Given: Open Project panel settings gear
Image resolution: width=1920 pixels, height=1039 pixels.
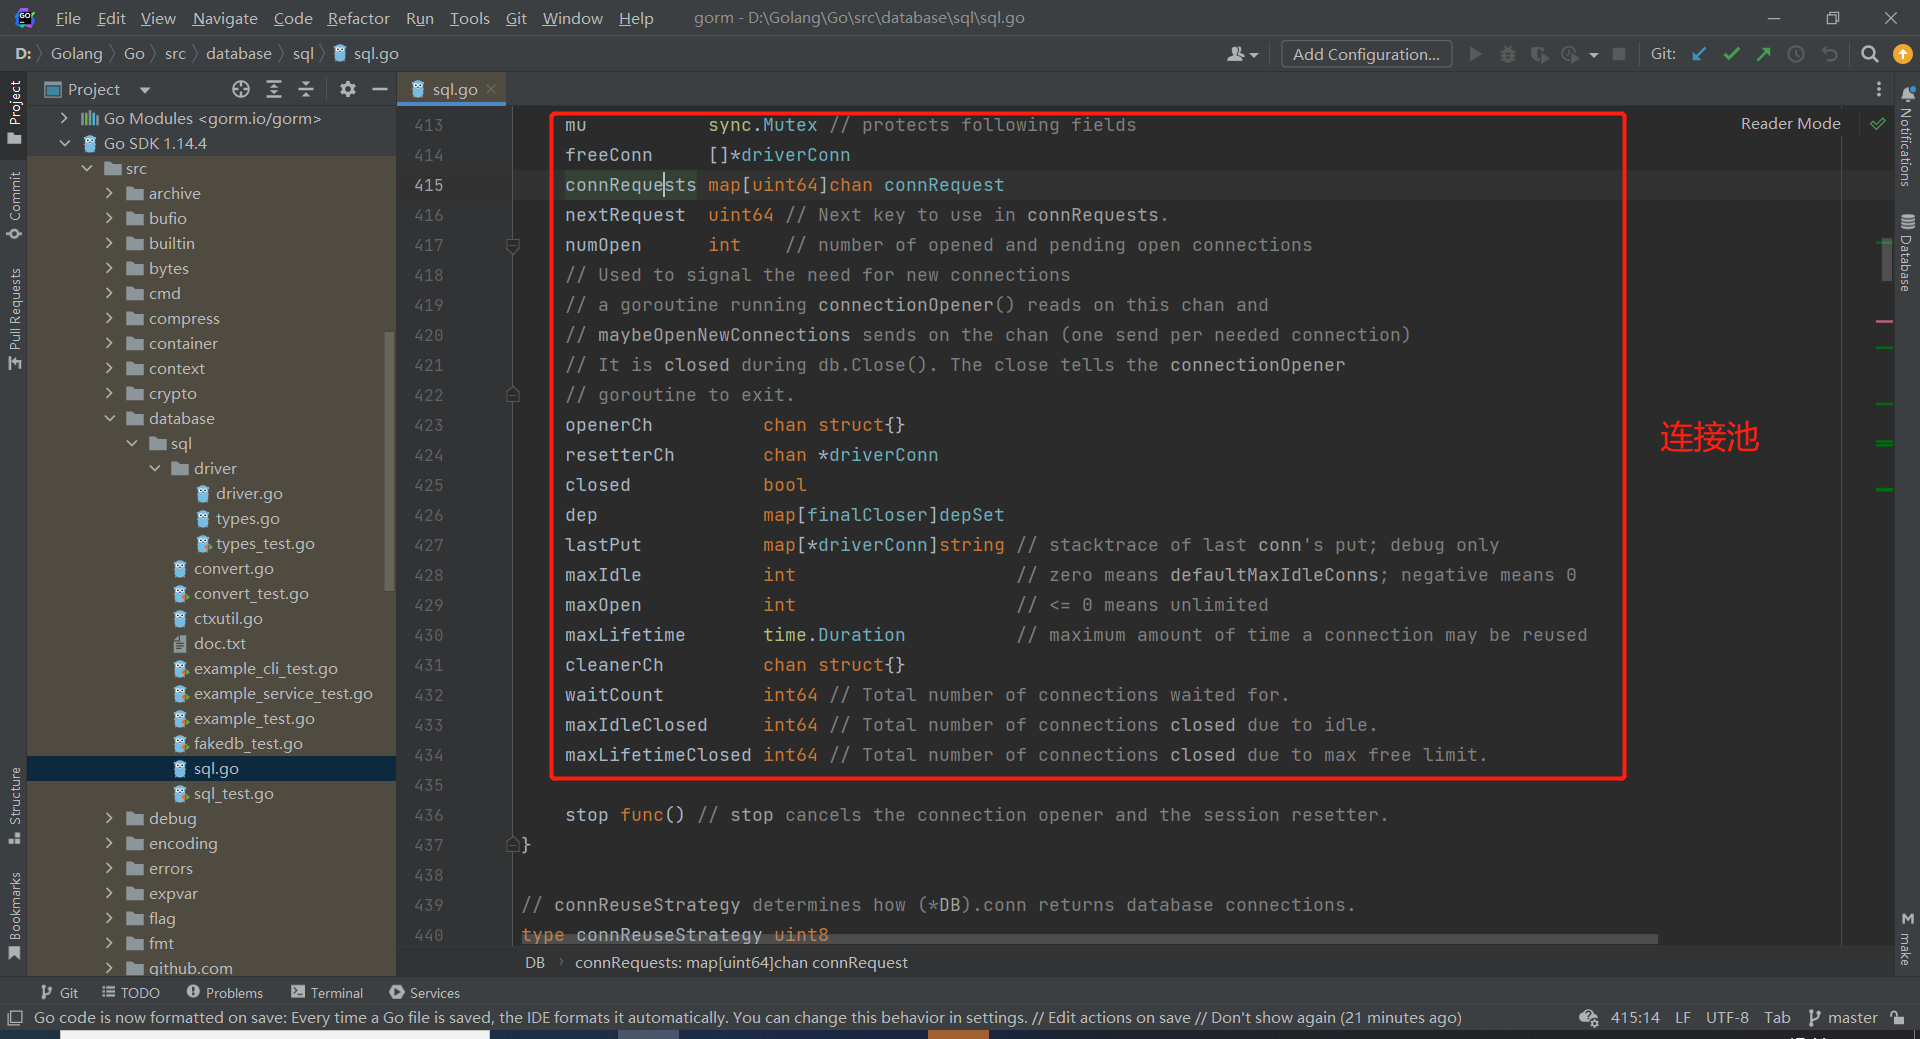Looking at the screenshot, I should click(347, 89).
